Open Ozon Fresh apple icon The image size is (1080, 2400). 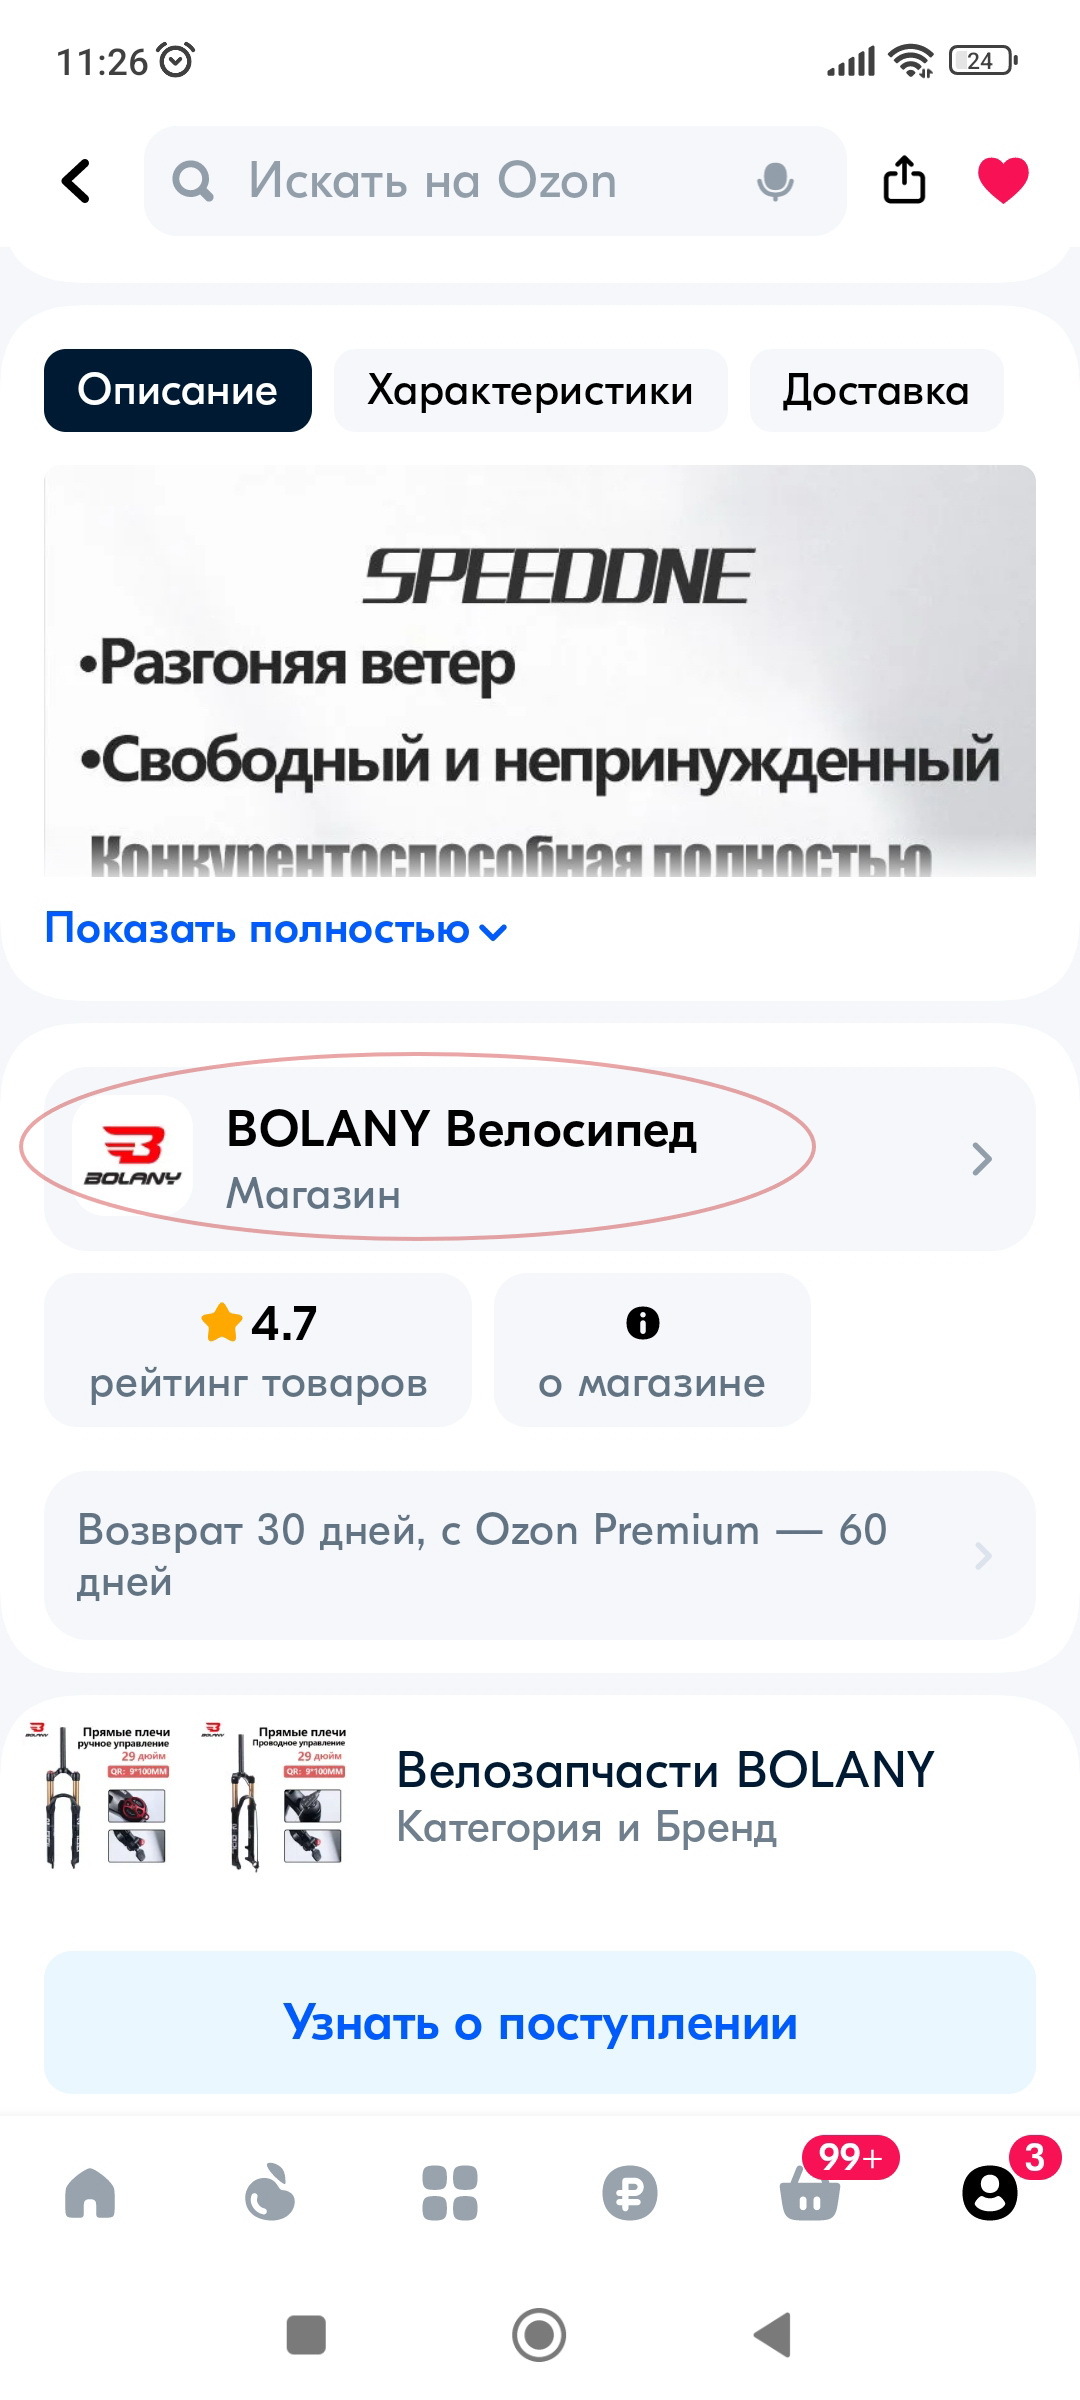[270, 2192]
